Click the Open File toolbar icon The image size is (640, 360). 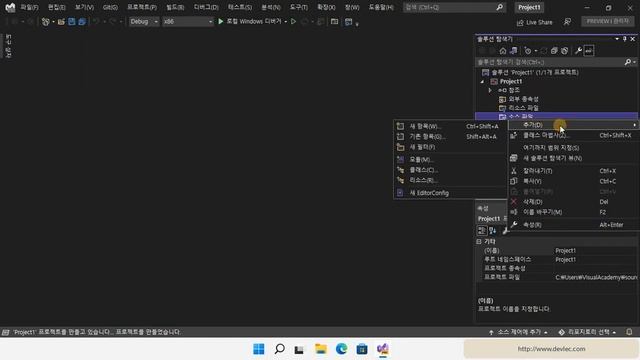coord(61,22)
